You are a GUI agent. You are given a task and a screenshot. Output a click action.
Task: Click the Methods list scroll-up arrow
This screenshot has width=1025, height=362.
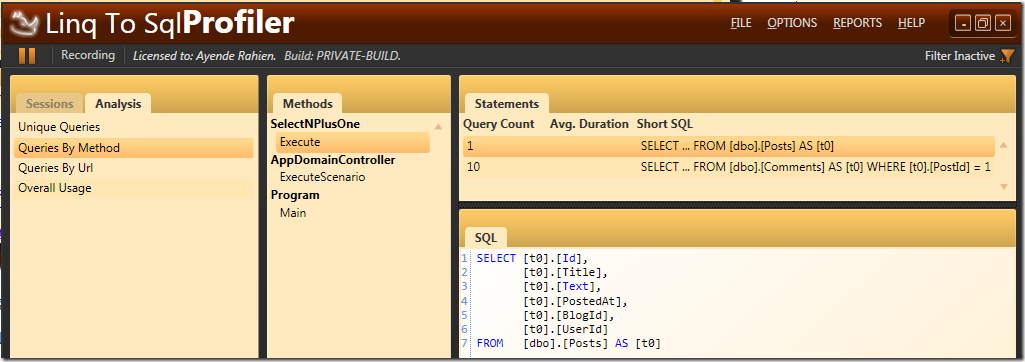(438, 126)
